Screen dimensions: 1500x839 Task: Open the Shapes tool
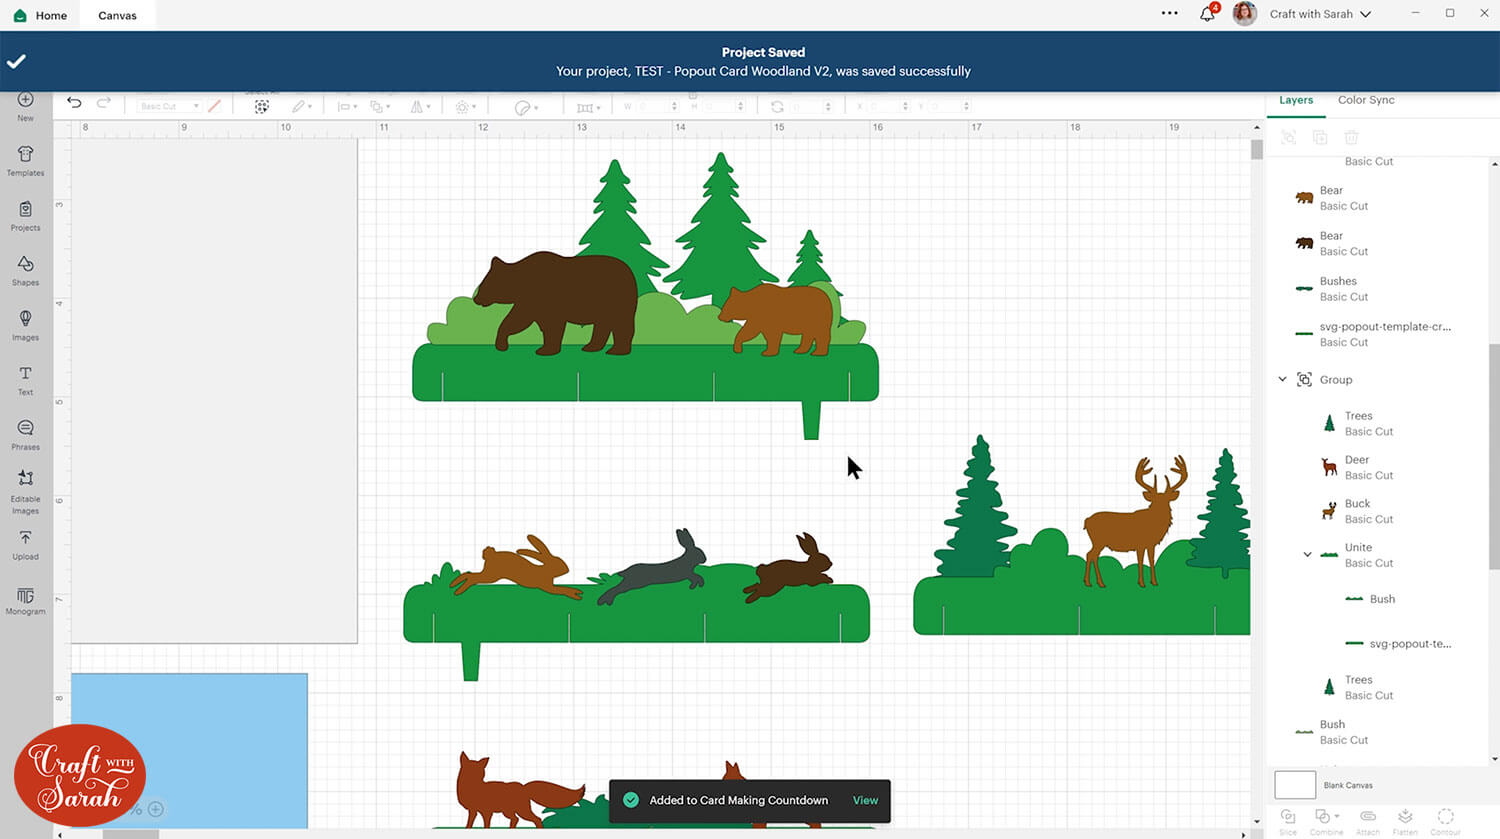26,270
